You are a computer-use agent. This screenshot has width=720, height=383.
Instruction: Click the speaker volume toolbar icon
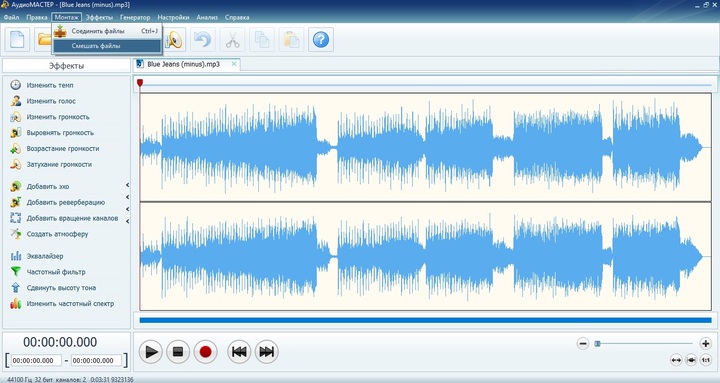174,40
